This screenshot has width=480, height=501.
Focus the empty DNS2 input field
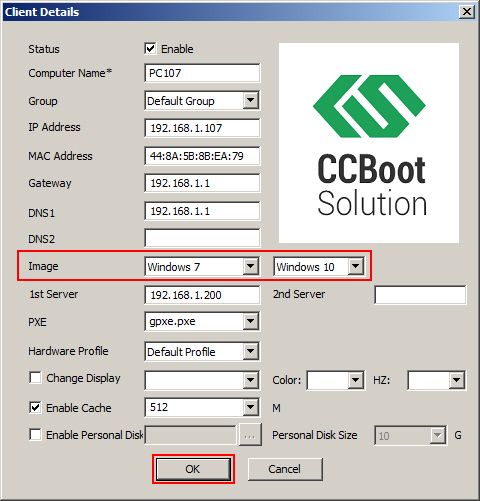pos(202,238)
